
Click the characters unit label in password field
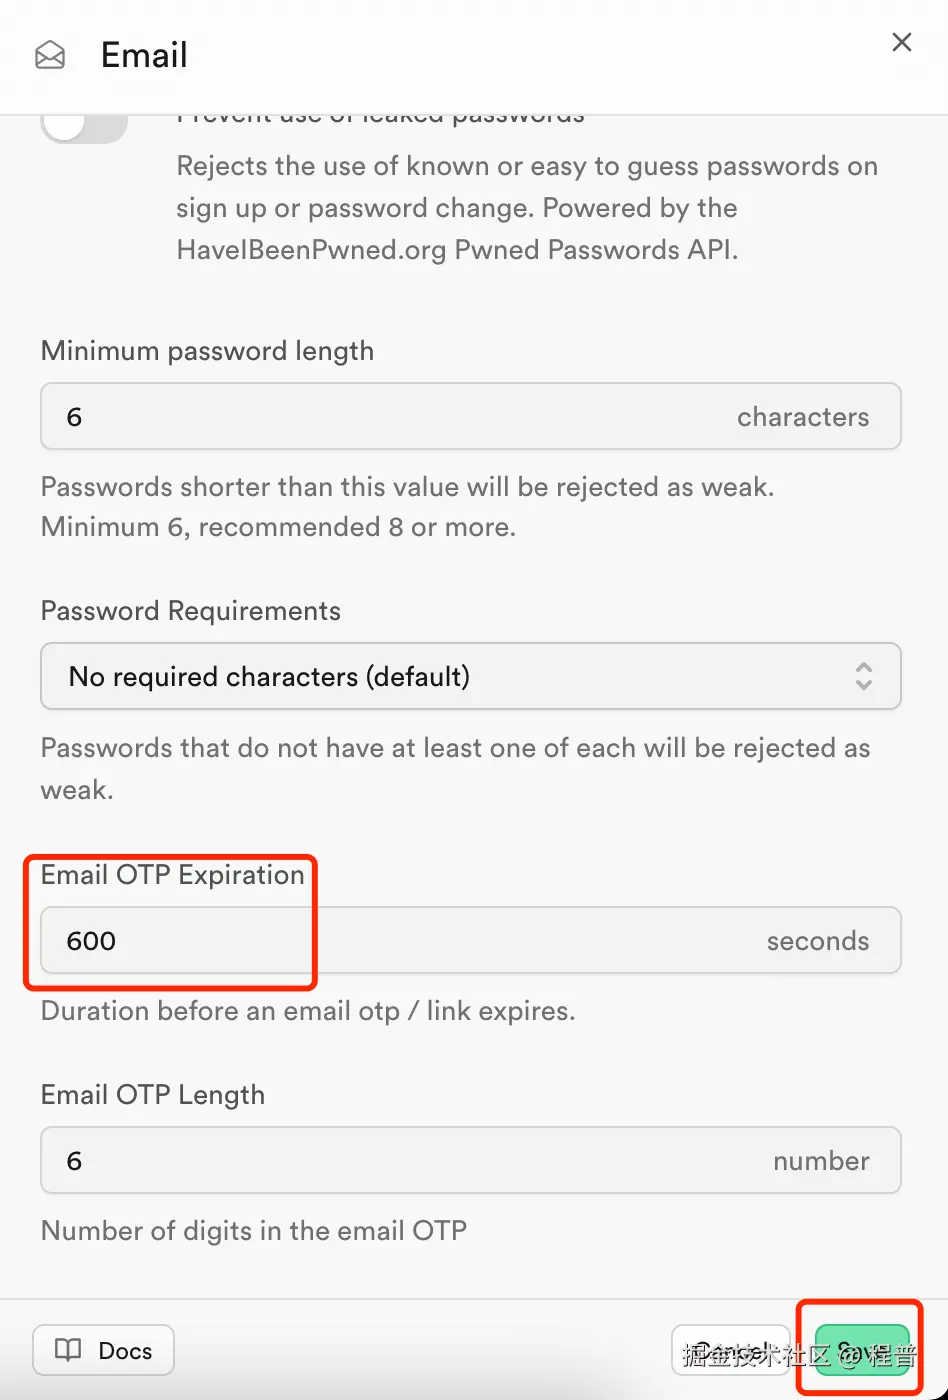(804, 416)
